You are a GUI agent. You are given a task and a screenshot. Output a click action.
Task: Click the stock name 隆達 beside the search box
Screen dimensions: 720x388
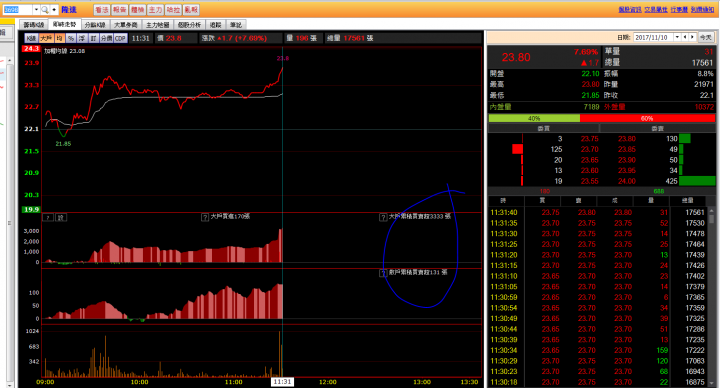69,10
